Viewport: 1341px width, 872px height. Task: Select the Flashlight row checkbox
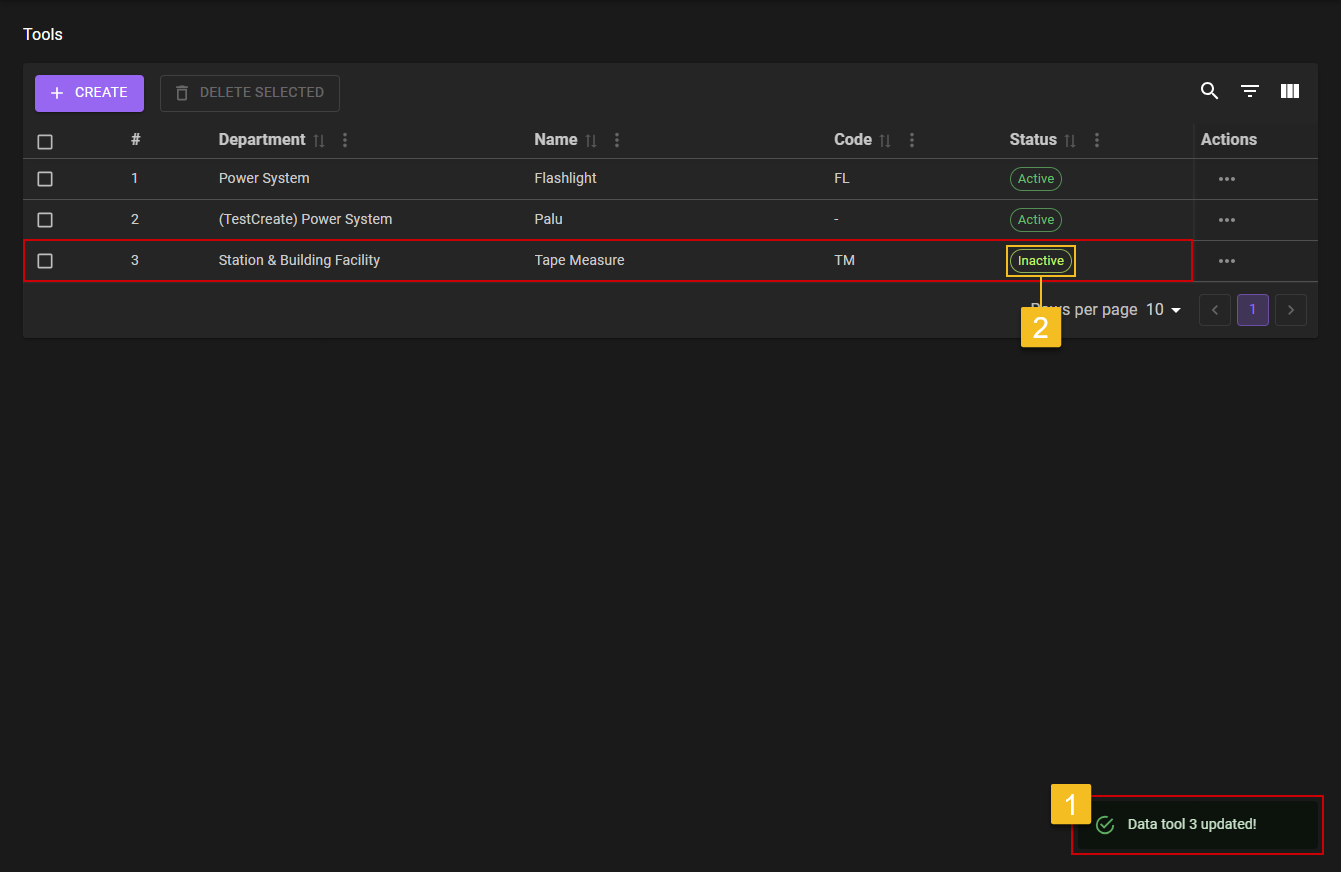(45, 179)
